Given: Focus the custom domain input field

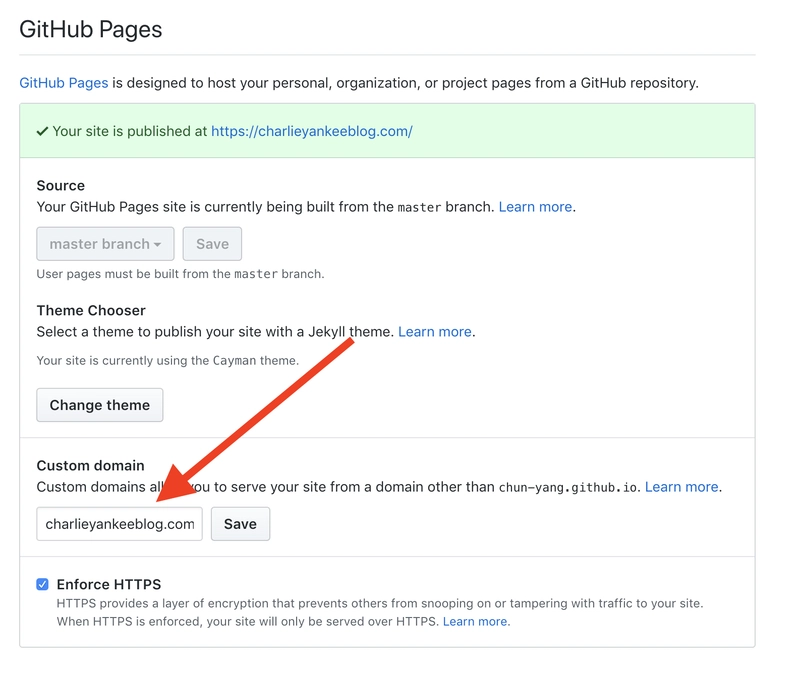Looking at the screenshot, I should coord(119,524).
